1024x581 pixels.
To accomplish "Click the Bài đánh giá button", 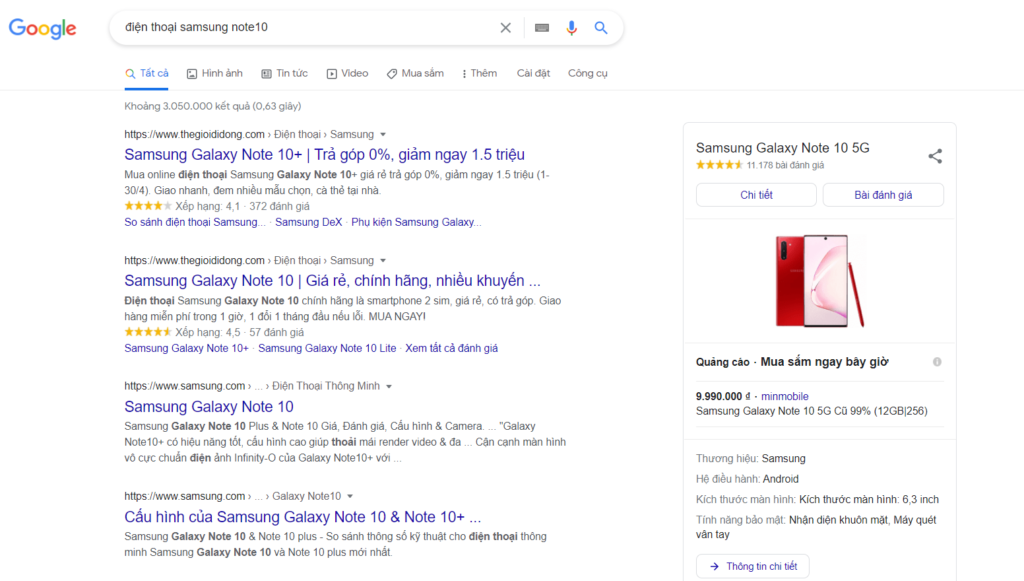I will click(x=883, y=195).
